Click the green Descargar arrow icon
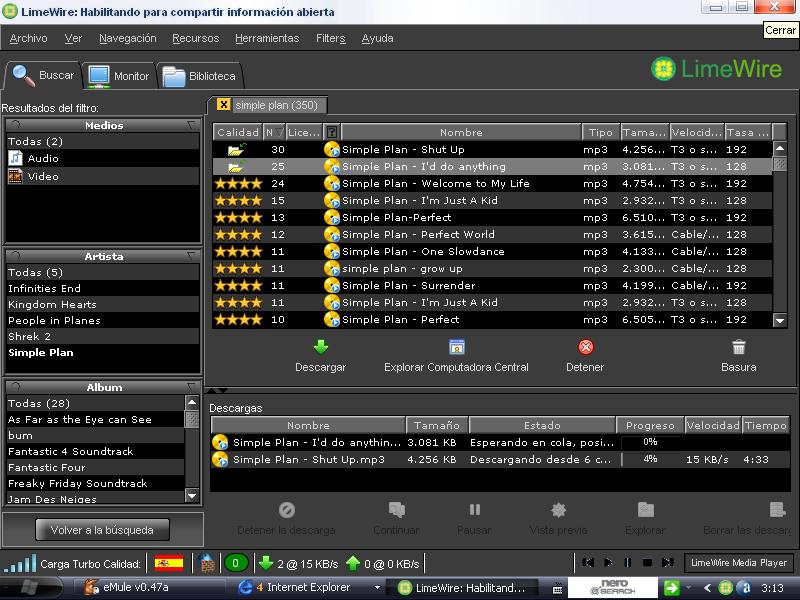Screen dimensions: 800x600 (x=321, y=347)
